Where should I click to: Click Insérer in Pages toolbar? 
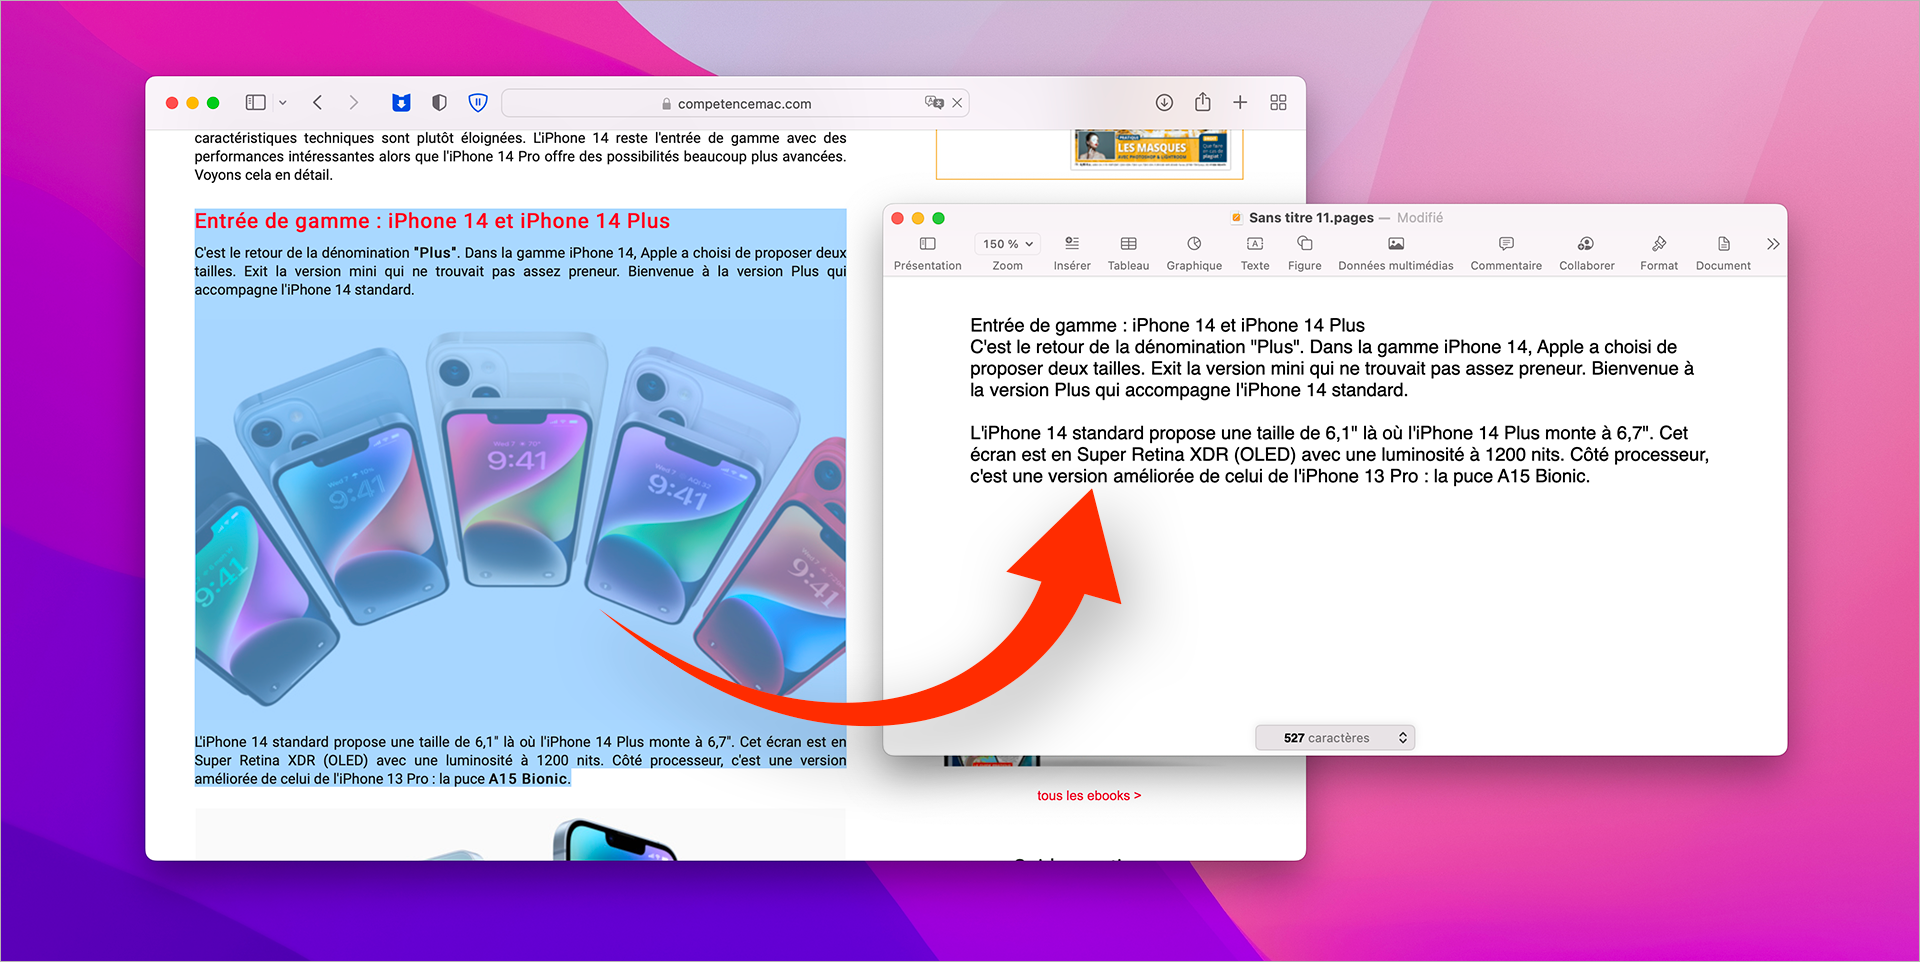pos(1072,254)
